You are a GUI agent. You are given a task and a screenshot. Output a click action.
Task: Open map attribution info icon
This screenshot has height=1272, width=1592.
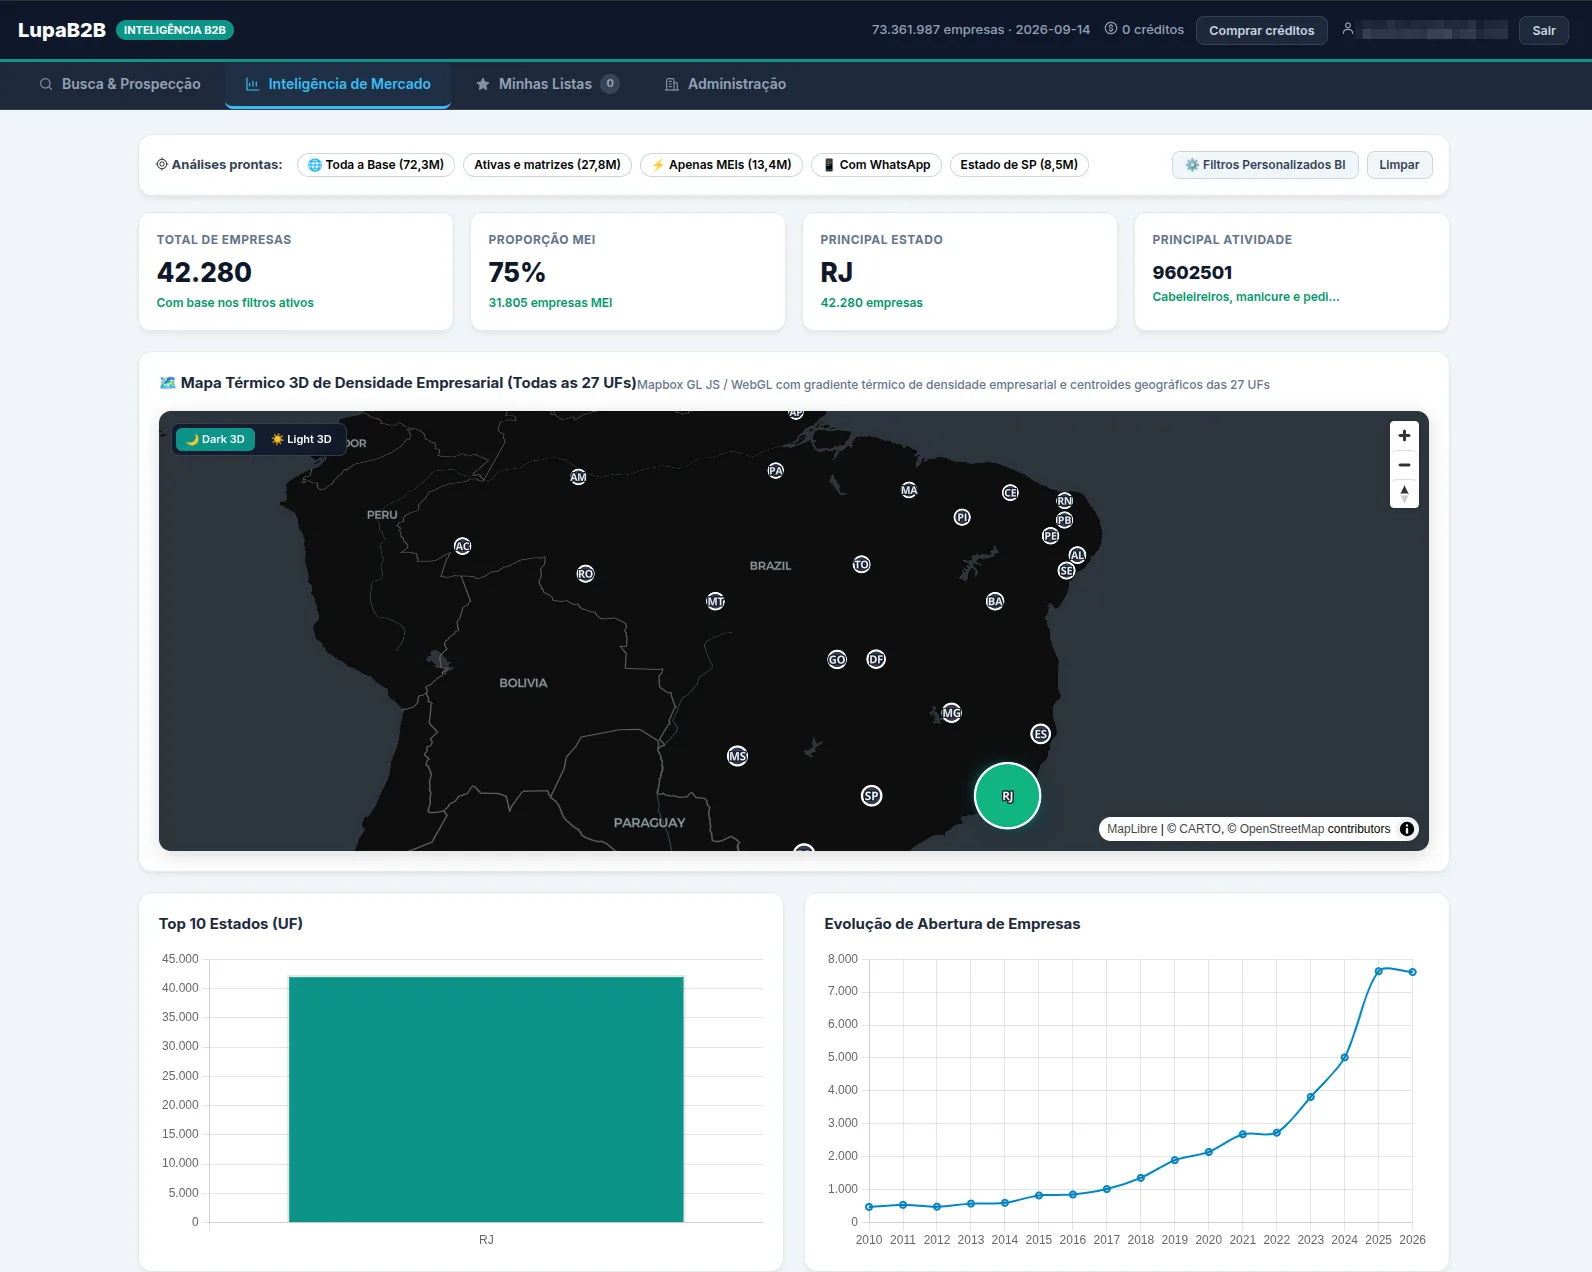(x=1406, y=829)
